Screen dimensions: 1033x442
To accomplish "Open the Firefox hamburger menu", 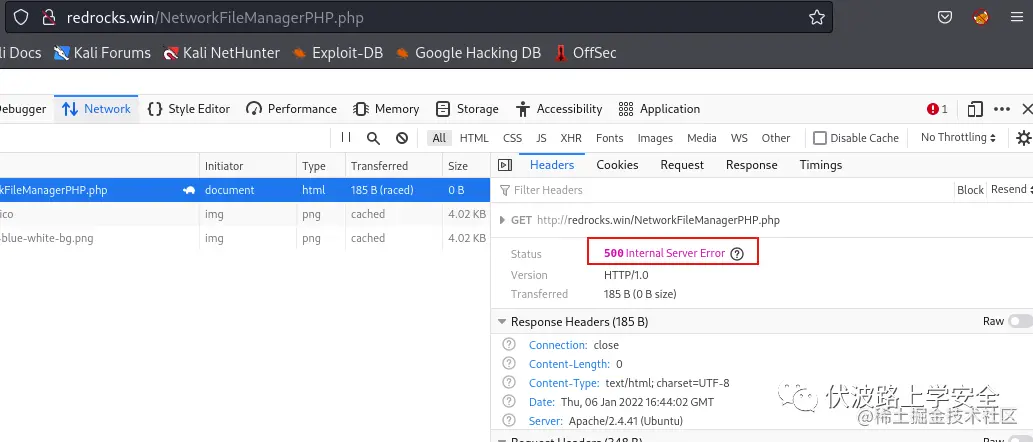I will click(x=1017, y=17).
